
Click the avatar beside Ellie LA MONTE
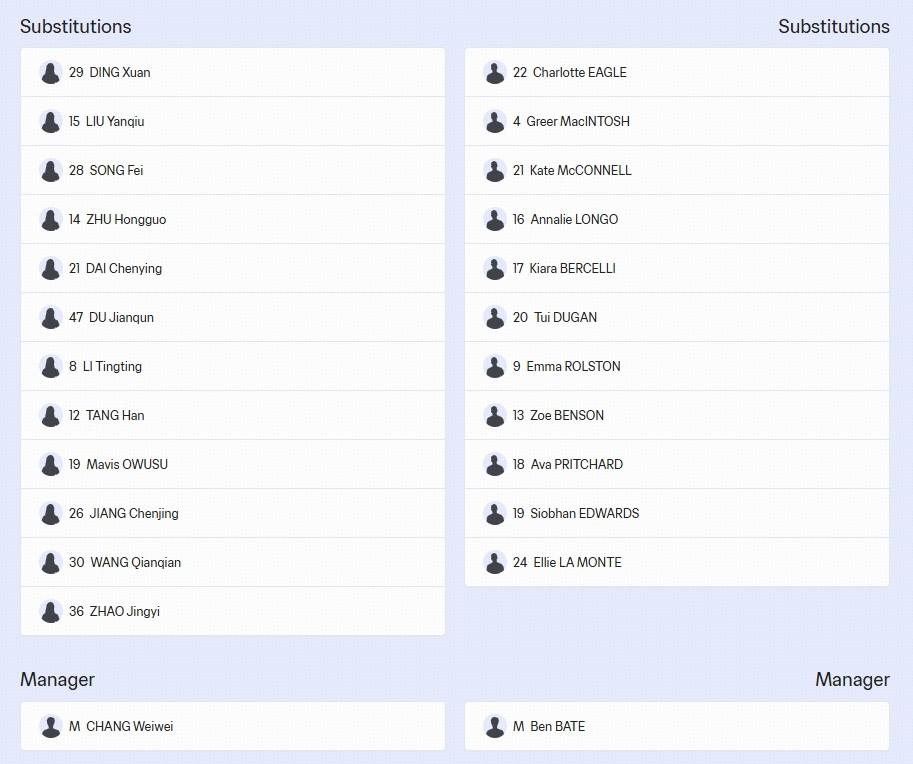495,563
